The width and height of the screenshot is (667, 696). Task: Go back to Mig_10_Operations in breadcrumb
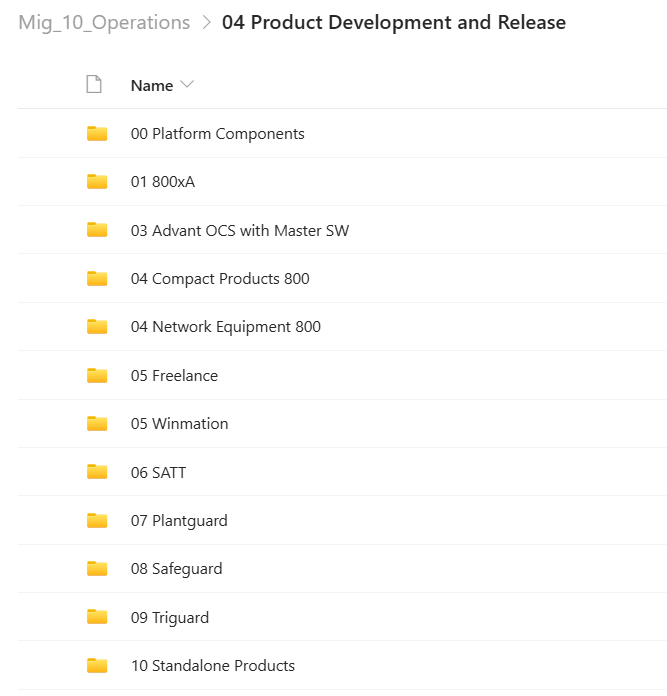coord(104,22)
